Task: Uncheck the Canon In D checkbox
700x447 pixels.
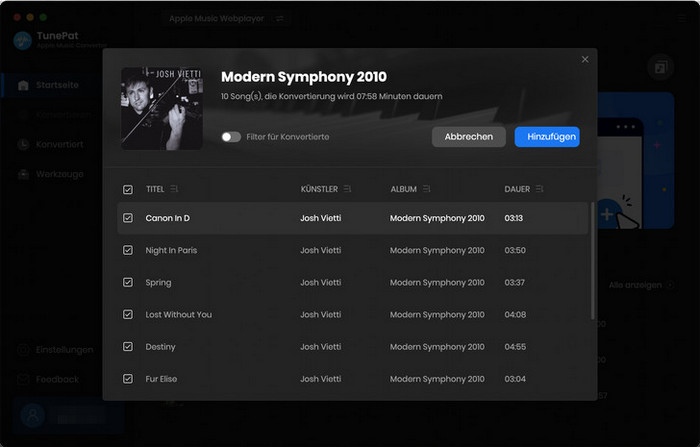Action: coord(128,218)
